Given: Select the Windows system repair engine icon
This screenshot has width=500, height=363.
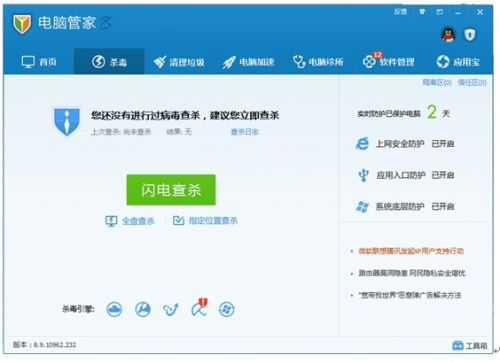Looking at the screenshot, I should coord(227,310).
